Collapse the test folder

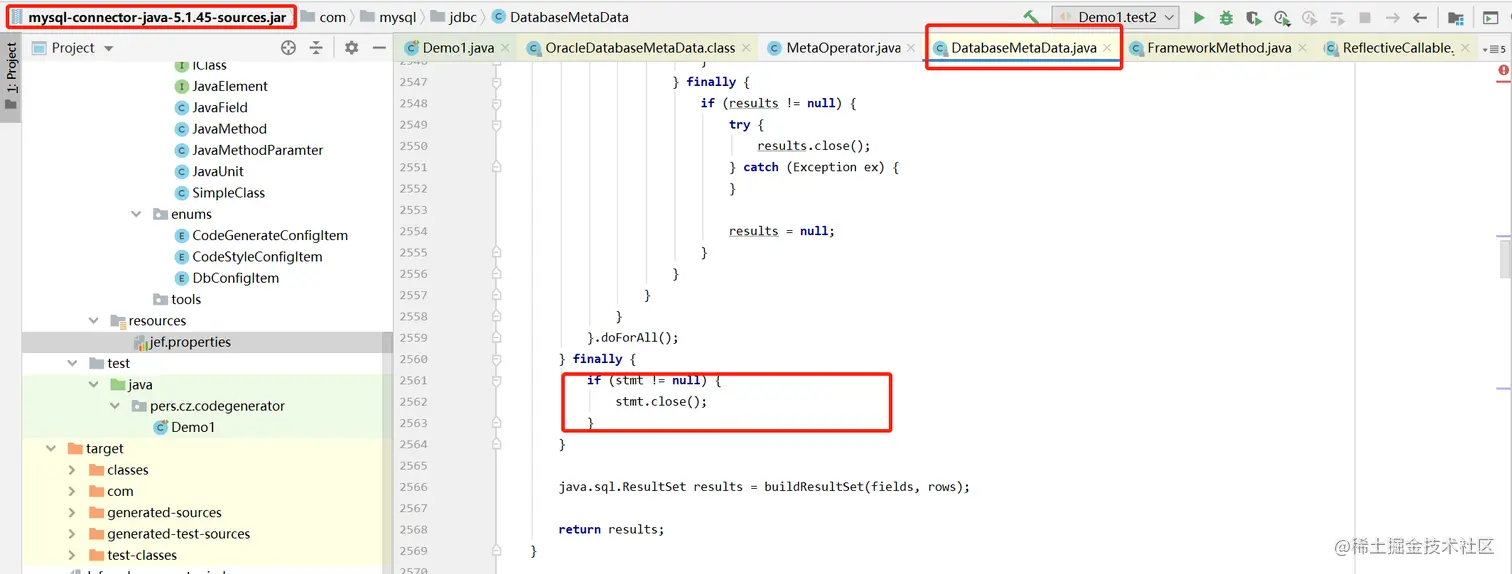click(x=72, y=363)
